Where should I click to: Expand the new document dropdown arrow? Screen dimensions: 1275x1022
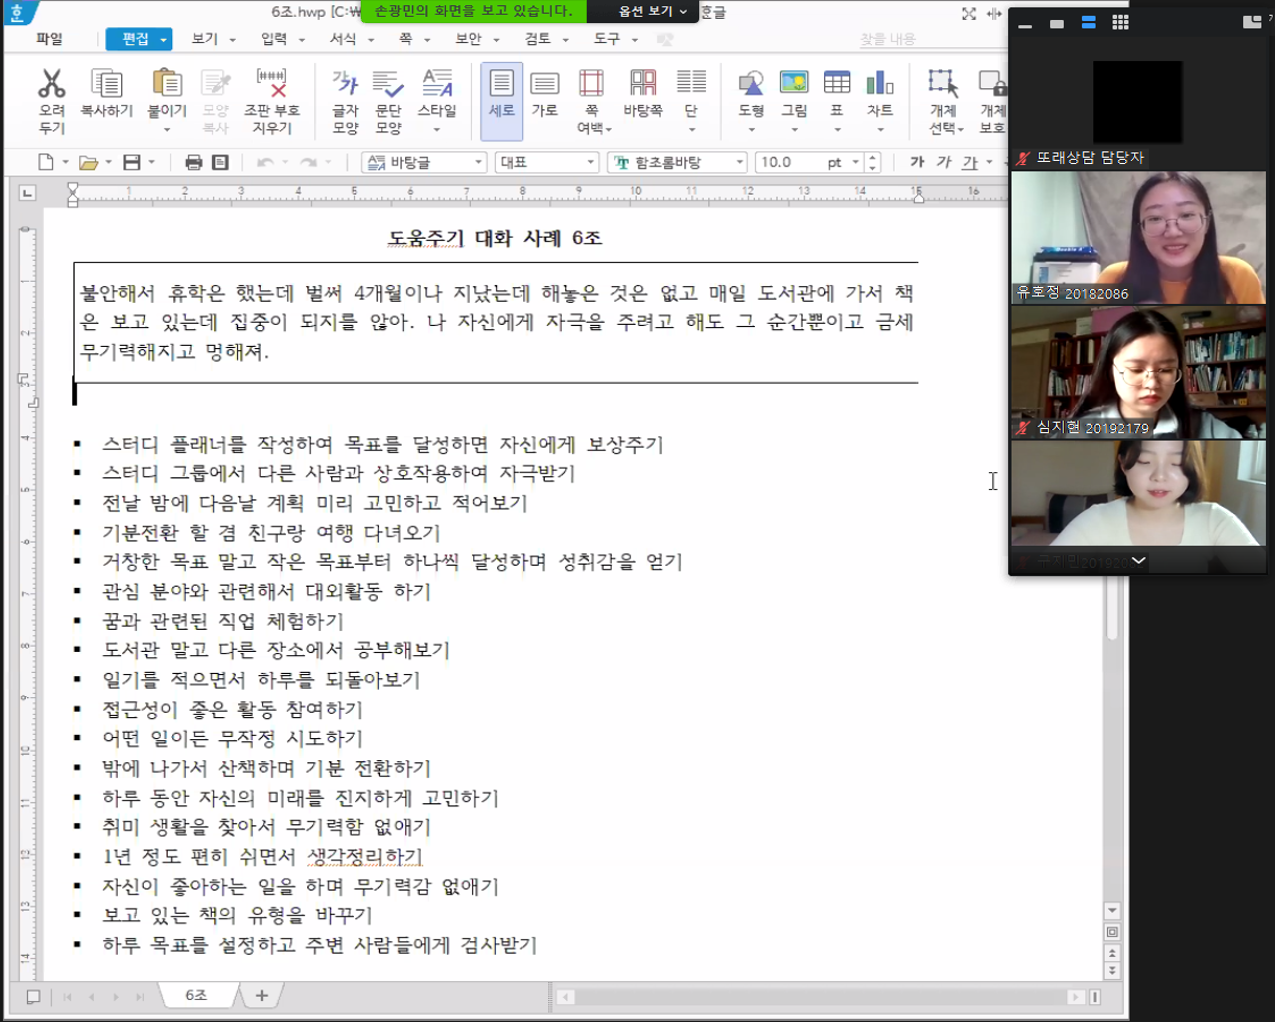[x=65, y=162]
